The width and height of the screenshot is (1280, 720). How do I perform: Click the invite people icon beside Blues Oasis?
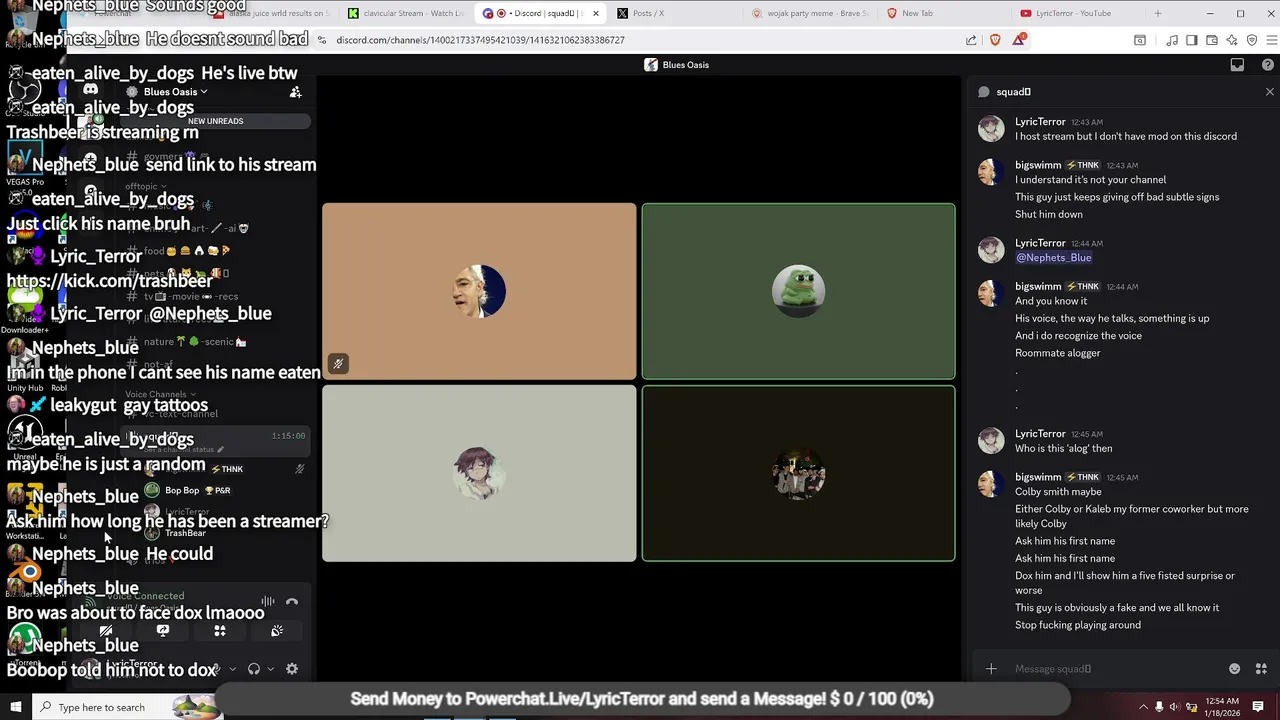click(x=295, y=92)
